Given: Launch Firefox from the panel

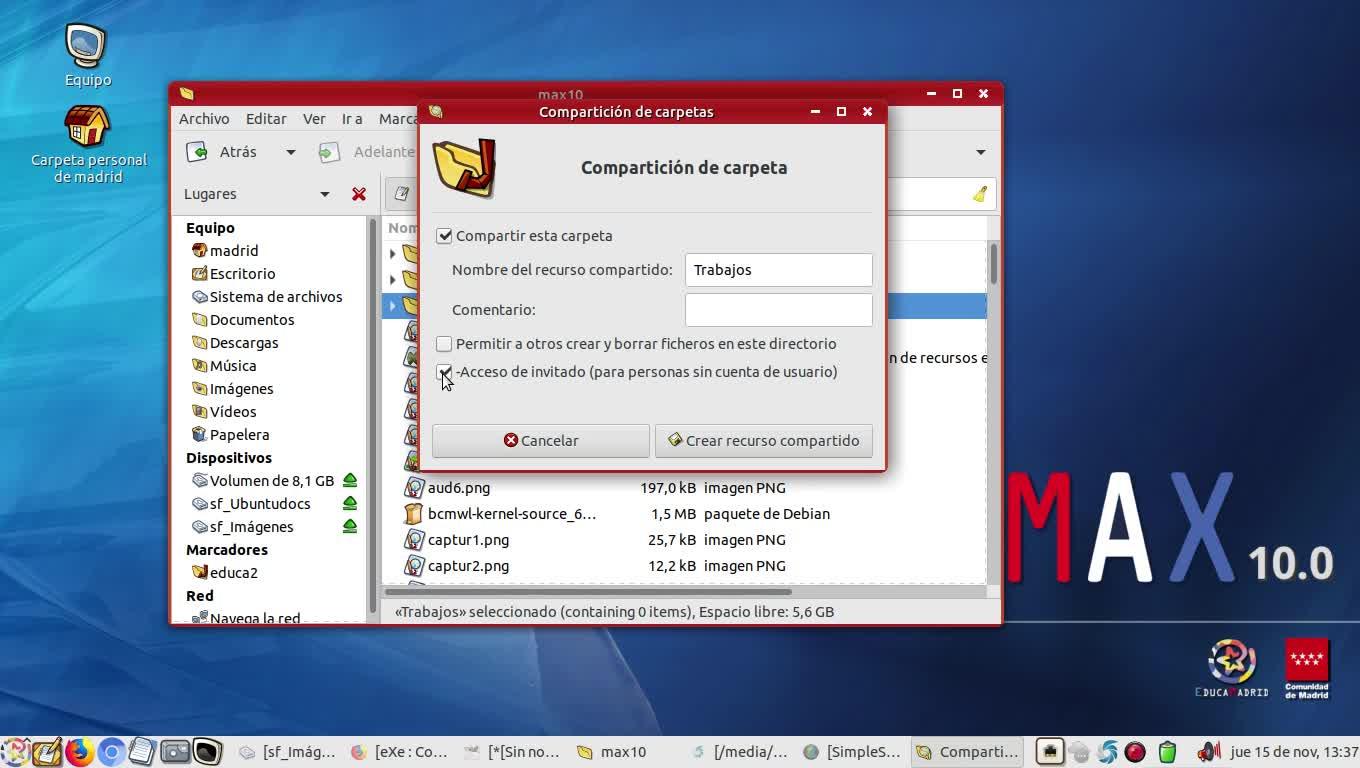Looking at the screenshot, I should point(79,752).
